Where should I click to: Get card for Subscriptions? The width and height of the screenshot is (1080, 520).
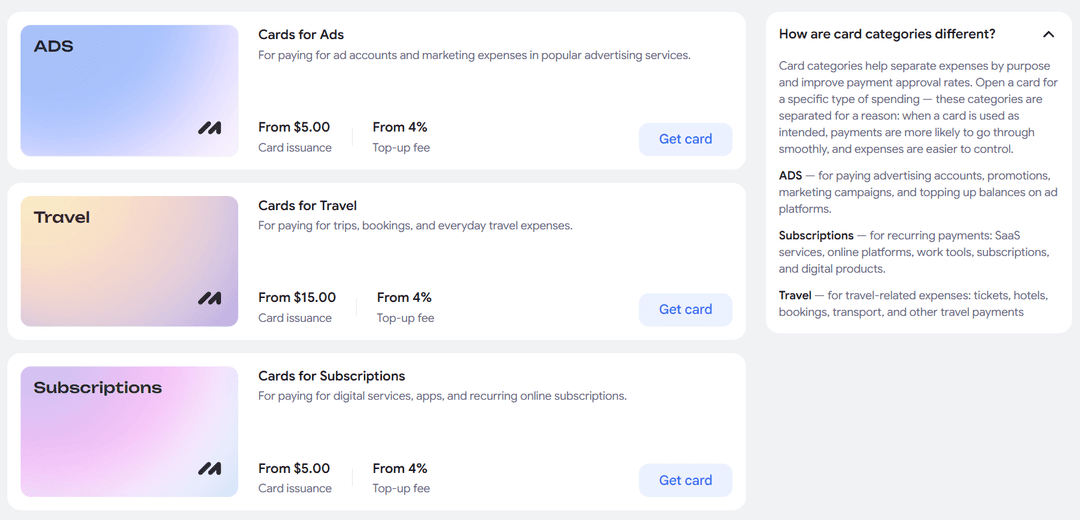tap(685, 481)
